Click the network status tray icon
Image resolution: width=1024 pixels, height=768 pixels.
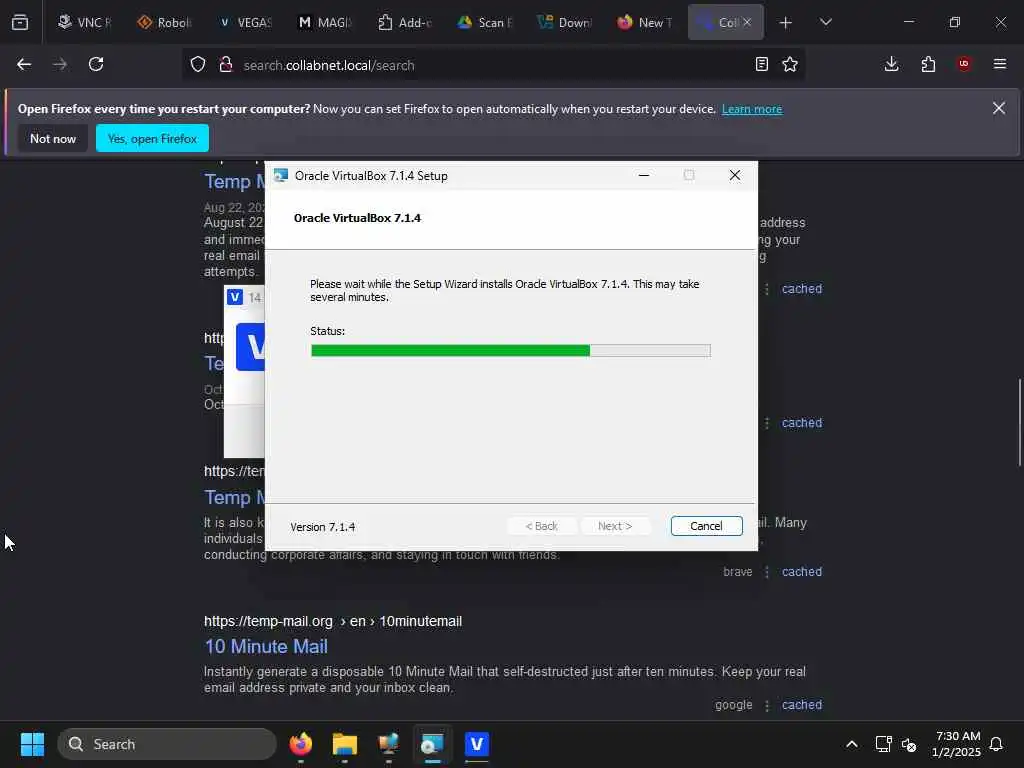(883, 744)
